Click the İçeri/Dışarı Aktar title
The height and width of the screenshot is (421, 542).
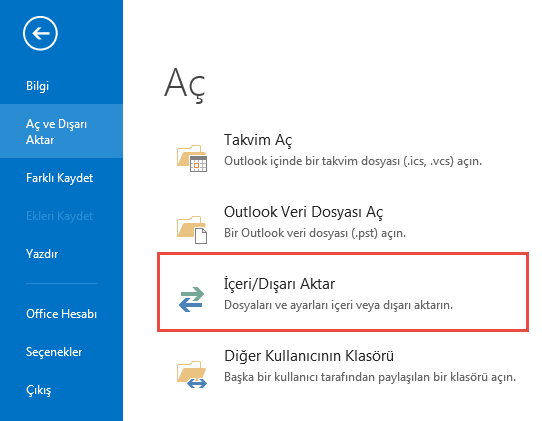[279, 284]
